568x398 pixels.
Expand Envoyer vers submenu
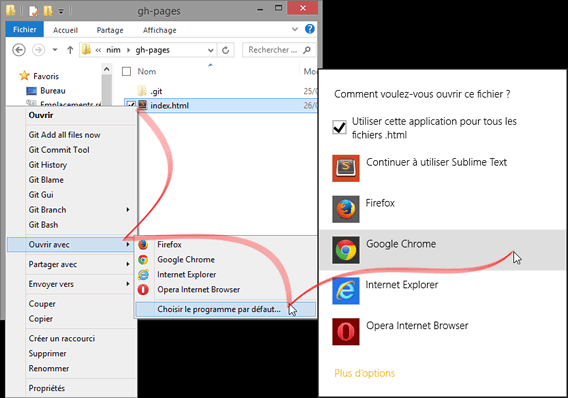[x=128, y=284]
